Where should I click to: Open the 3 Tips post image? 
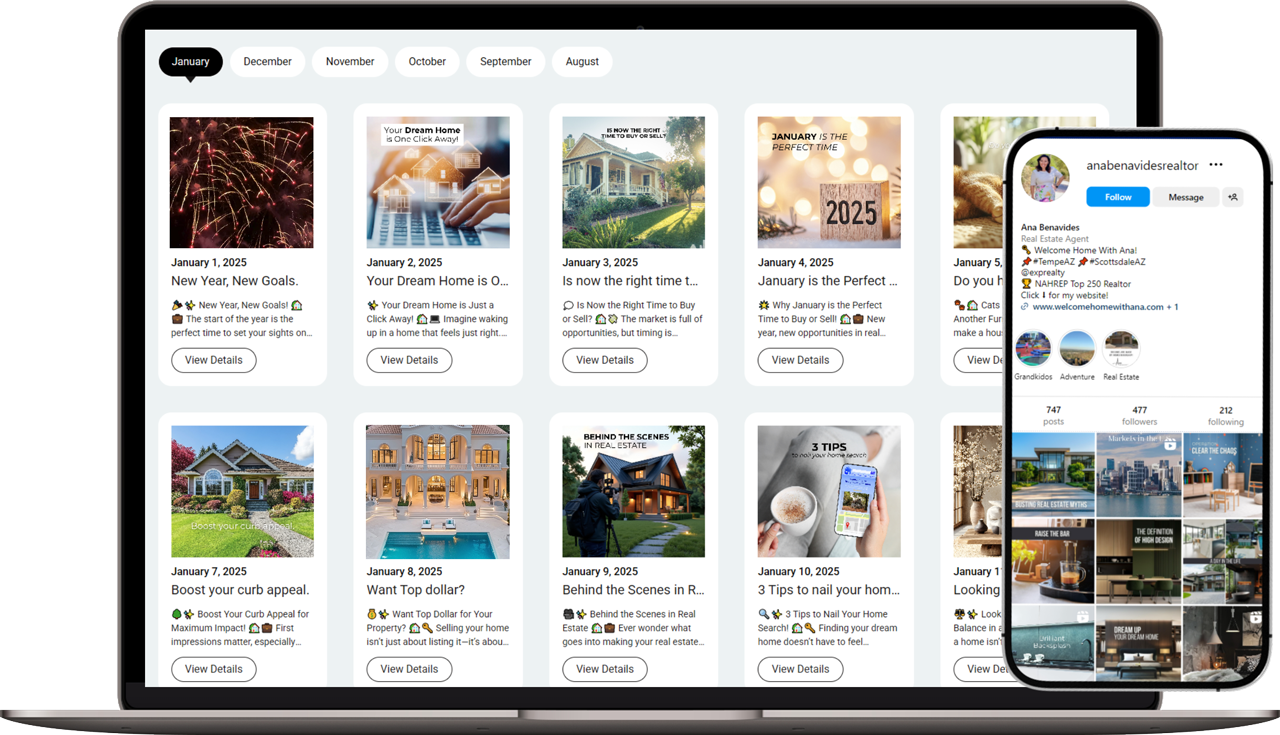coord(828,491)
